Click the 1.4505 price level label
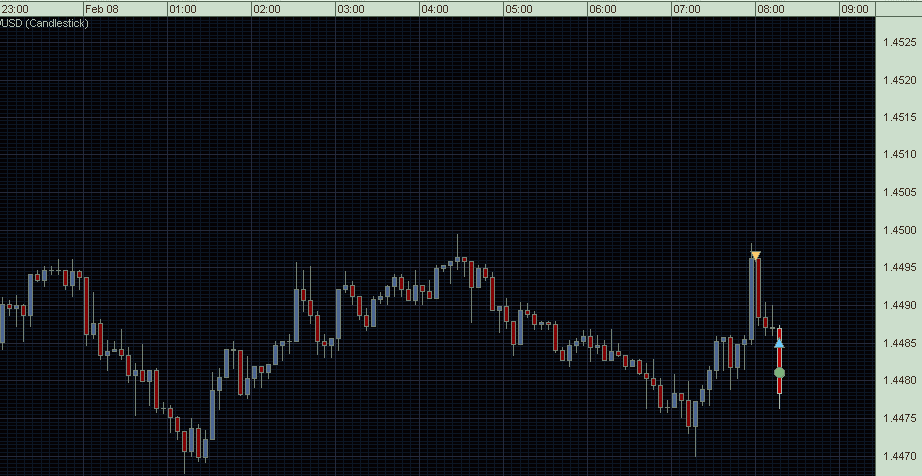This screenshot has height=476, width=922. (900, 192)
